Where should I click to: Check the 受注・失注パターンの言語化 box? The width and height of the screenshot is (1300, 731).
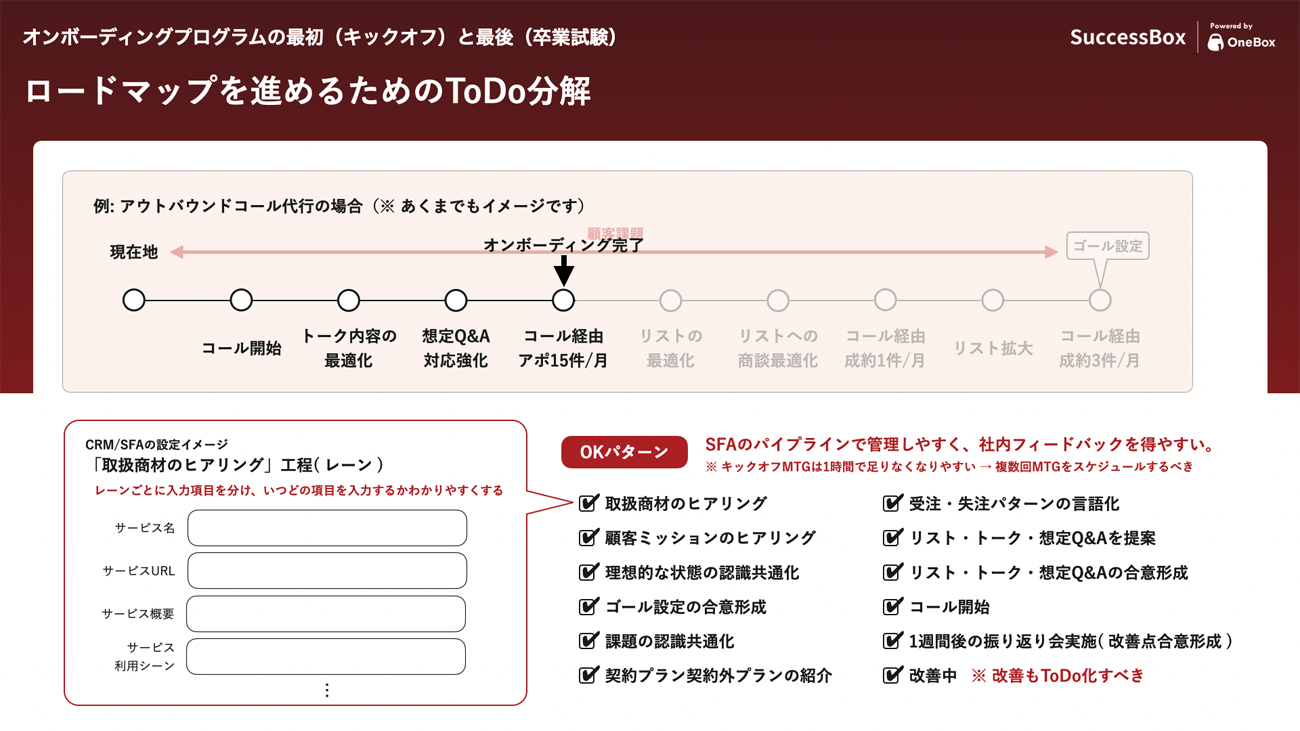pyautogui.click(x=892, y=503)
